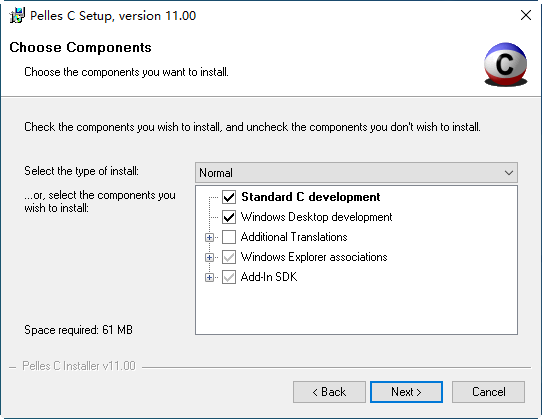
Task: Select the Standard C development item label
Action: click(x=310, y=197)
